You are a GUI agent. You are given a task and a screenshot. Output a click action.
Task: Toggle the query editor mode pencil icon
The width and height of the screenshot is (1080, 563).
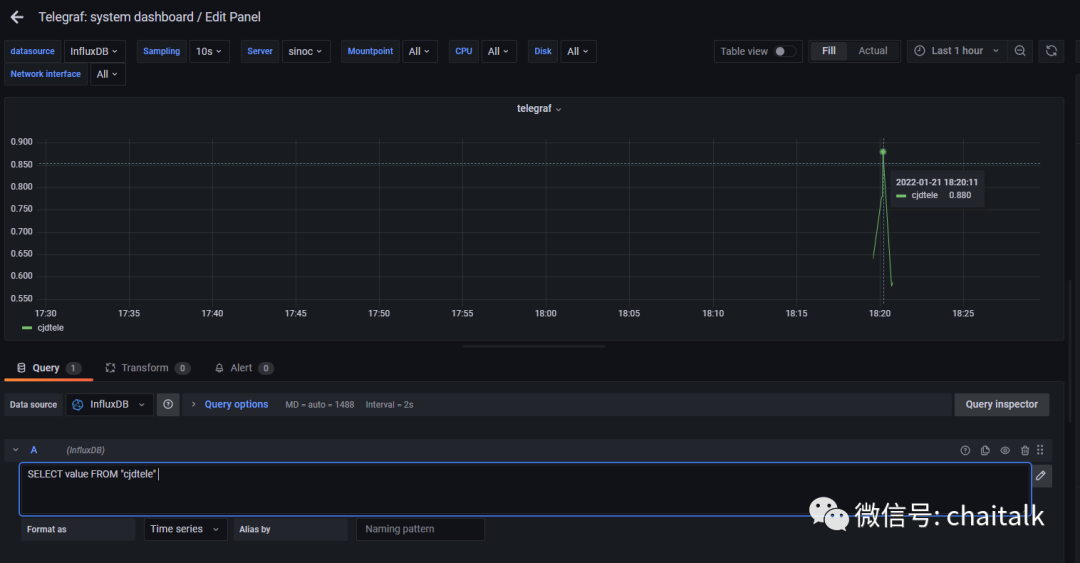1041,476
